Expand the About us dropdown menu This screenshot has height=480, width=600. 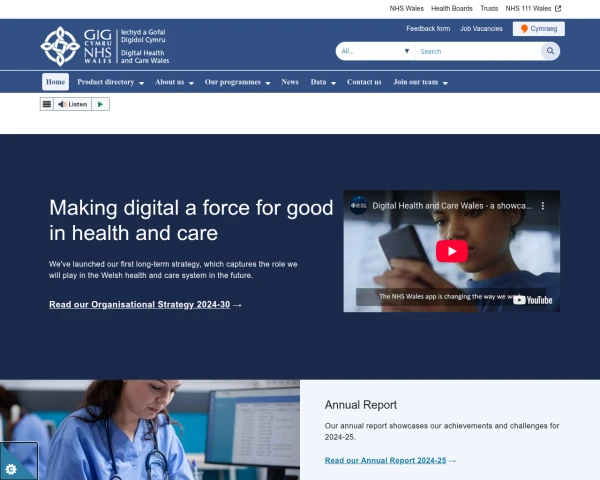pos(174,82)
